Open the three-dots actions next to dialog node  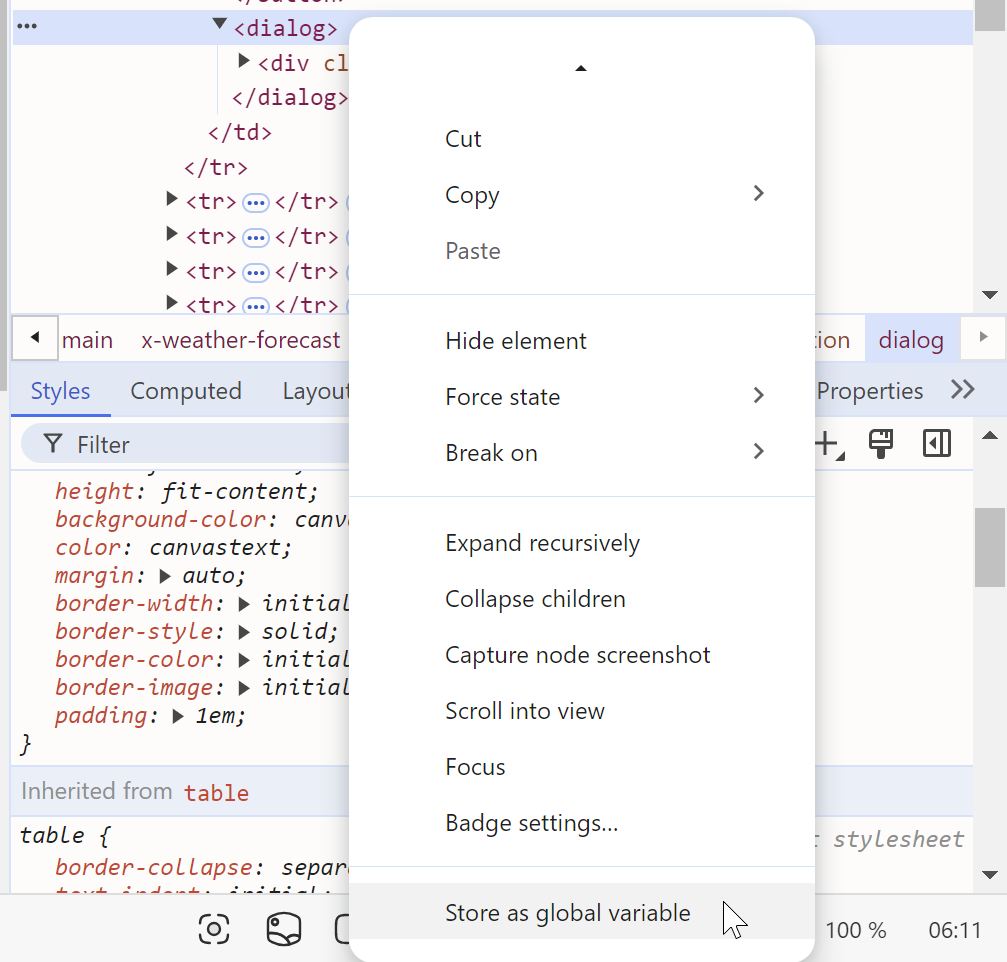click(27, 26)
